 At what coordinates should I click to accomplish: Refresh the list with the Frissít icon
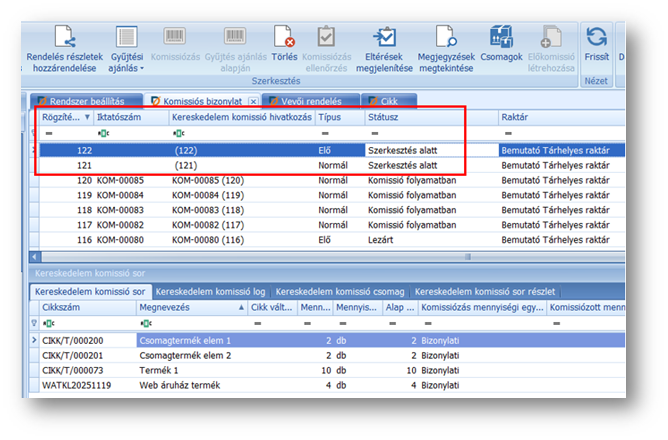(596, 38)
